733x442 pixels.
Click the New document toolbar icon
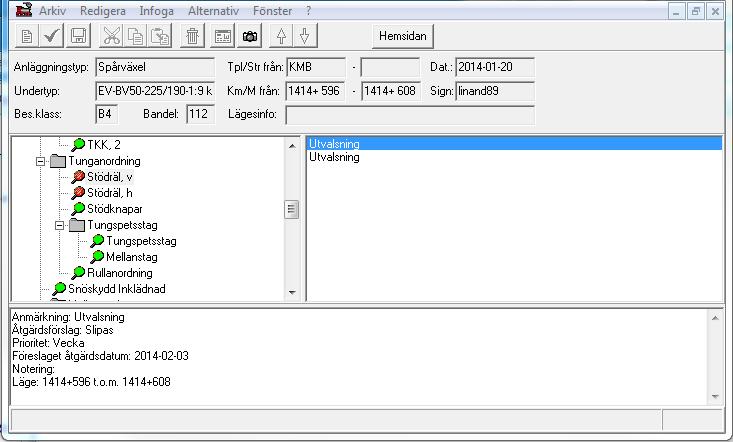click(x=27, y=36)
